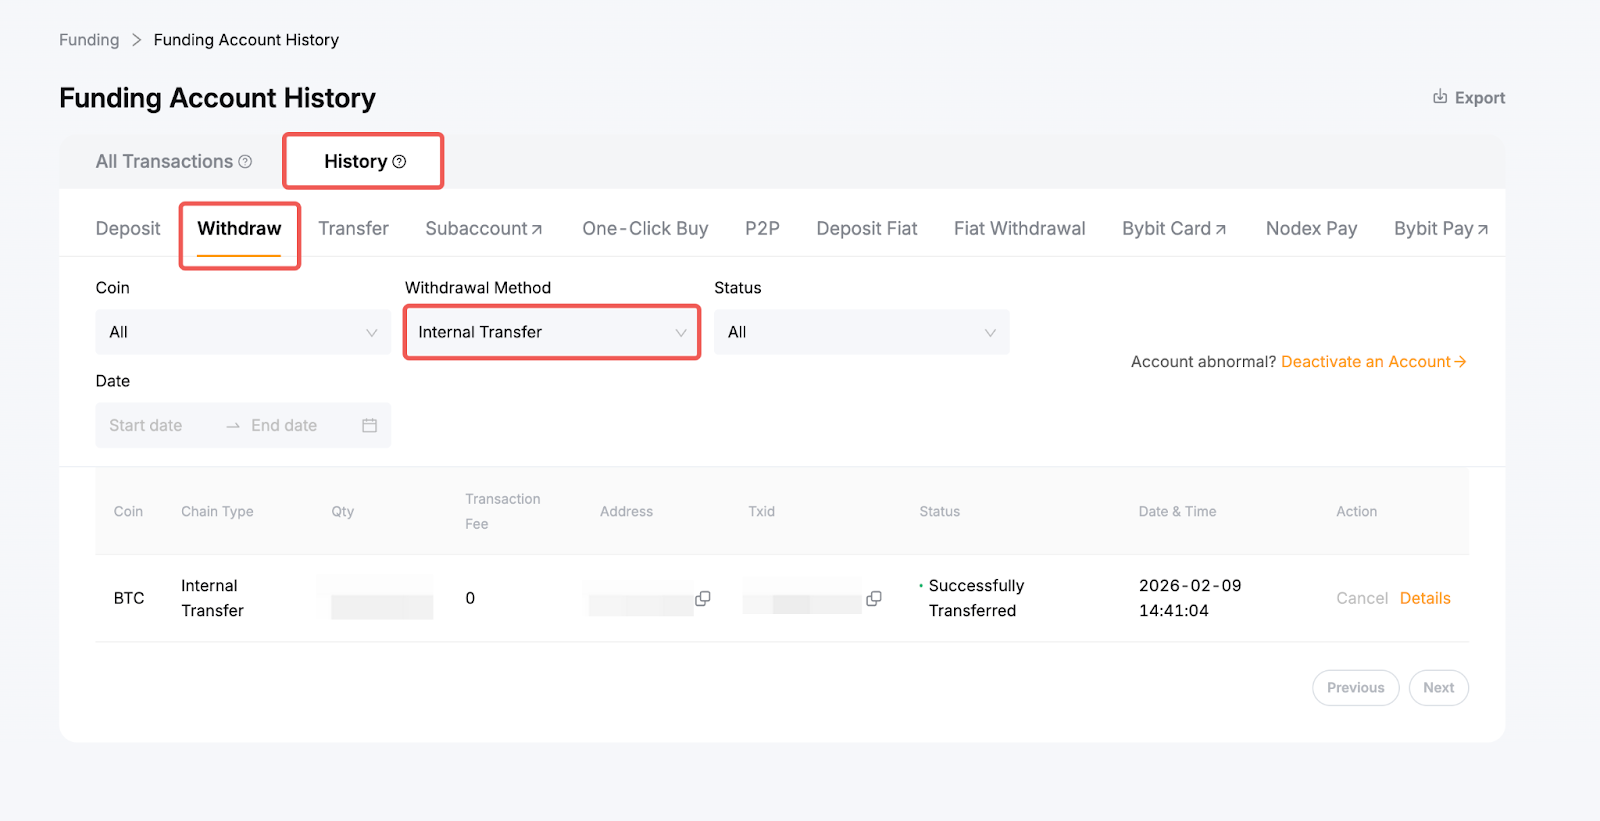Go to the Next page

pos(1438,688)
